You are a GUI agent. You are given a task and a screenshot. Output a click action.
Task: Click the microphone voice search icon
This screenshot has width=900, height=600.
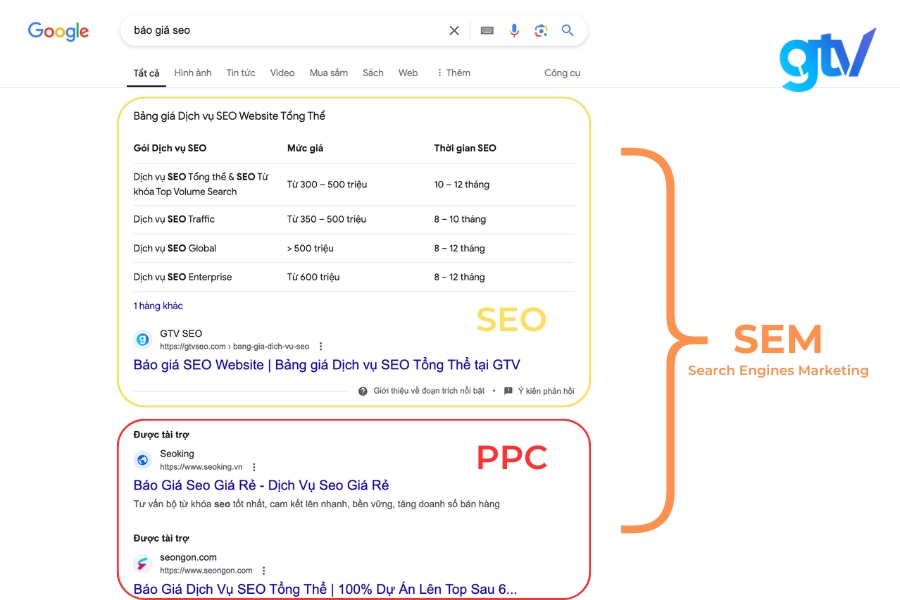click(x=514, y=31)
